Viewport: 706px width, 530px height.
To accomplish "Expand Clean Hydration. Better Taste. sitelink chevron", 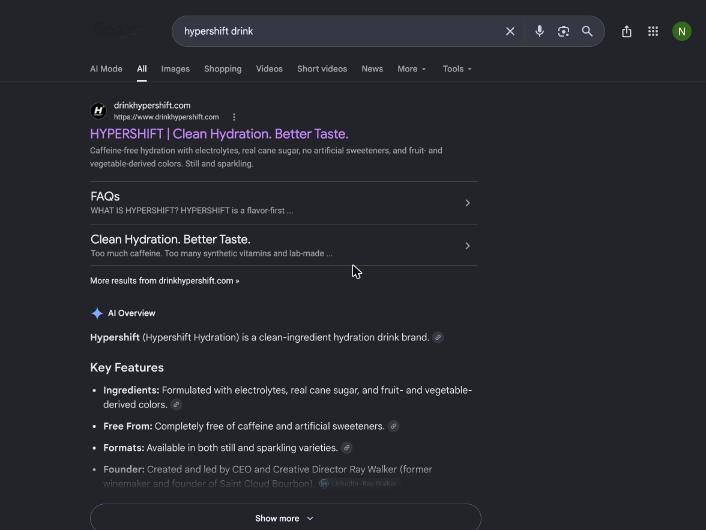I will click(467, 246).
